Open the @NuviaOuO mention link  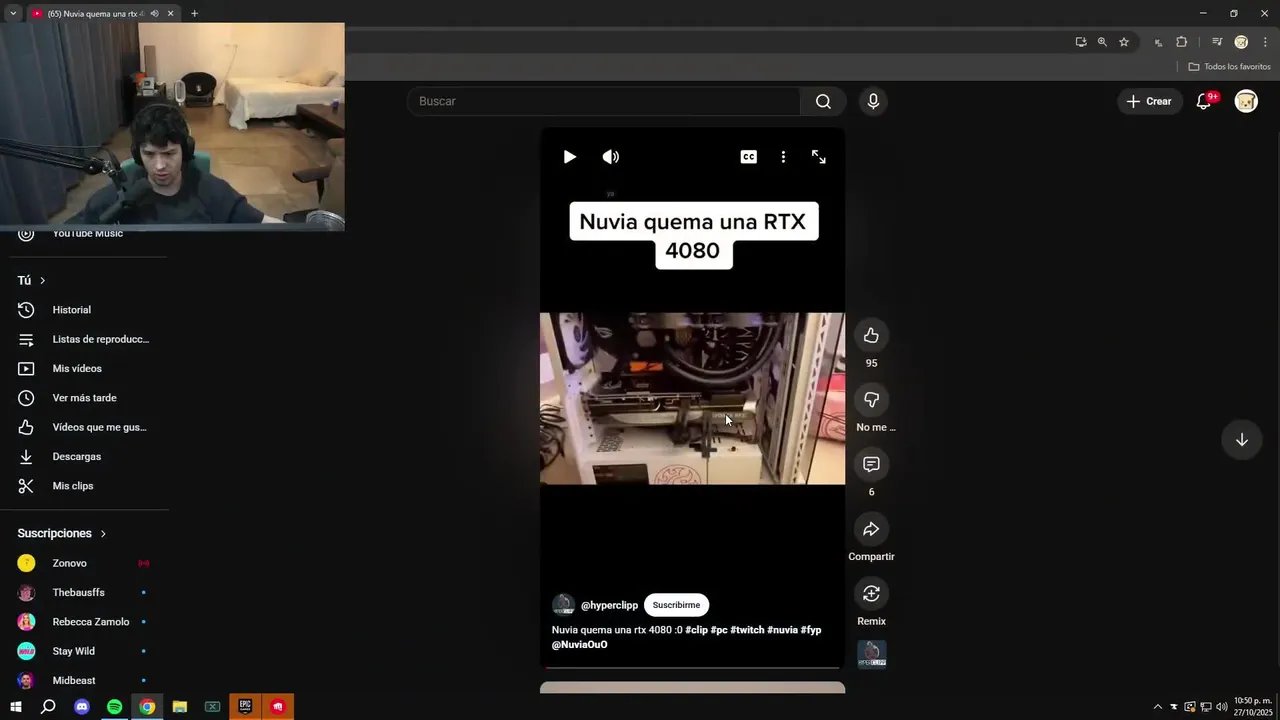(x=580, y=645)
